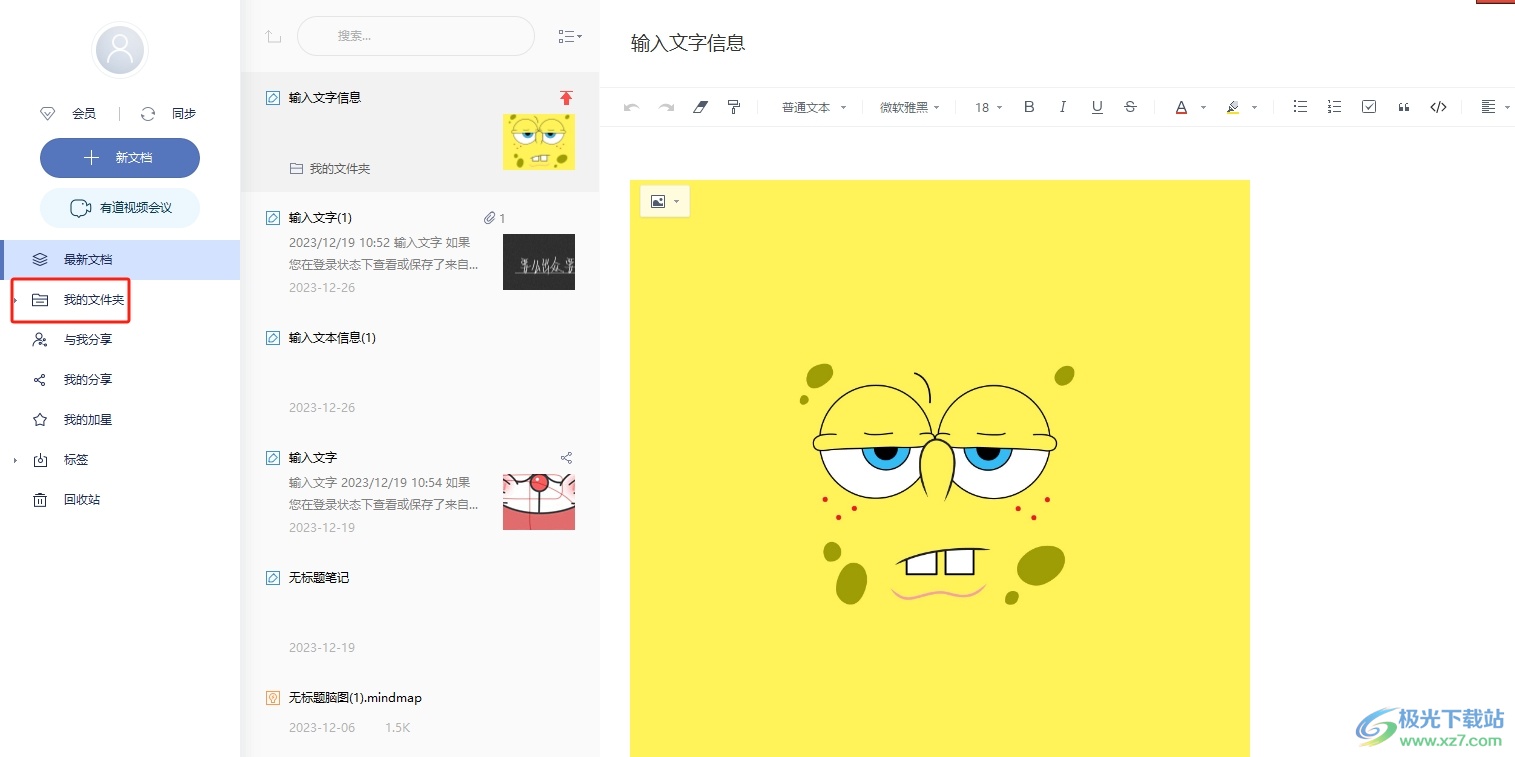Click the SpongeBob thumbnail in the note list
Image resolution: width=1515 pixels, height=757 pixels.
click(539, 142)
